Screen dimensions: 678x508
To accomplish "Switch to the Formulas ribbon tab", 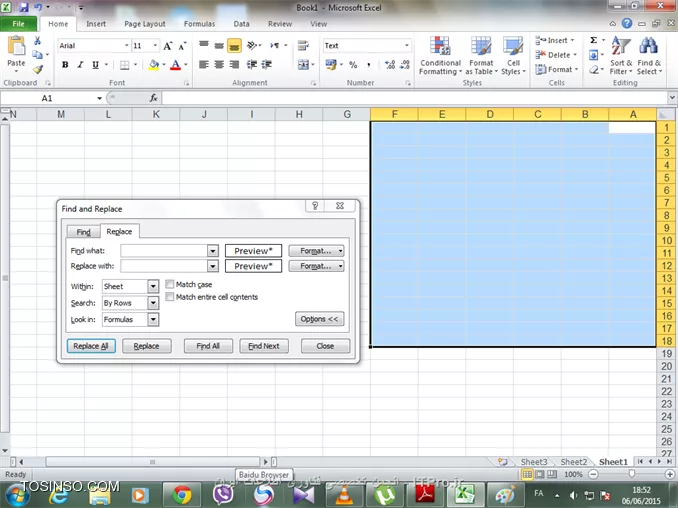I will [199, 24].
